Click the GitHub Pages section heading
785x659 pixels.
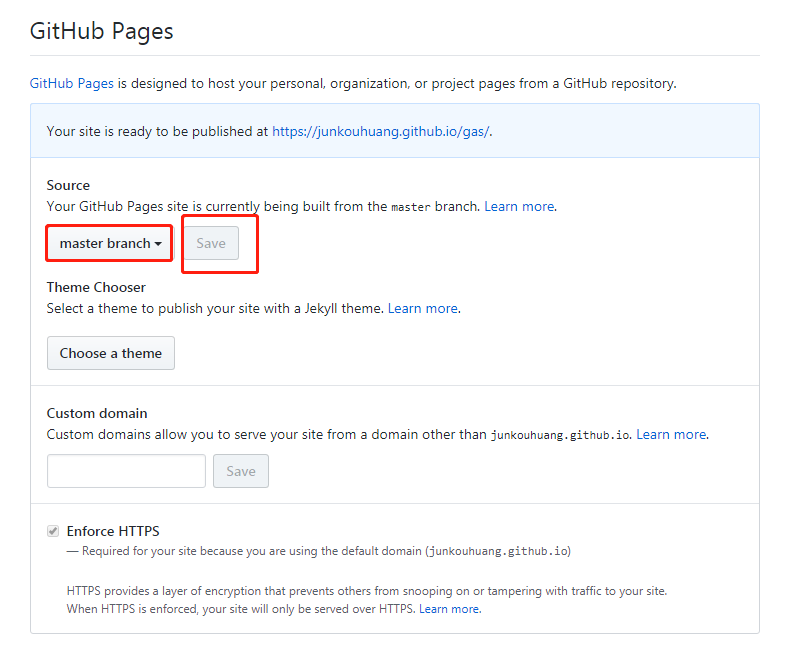pos(102,31)
